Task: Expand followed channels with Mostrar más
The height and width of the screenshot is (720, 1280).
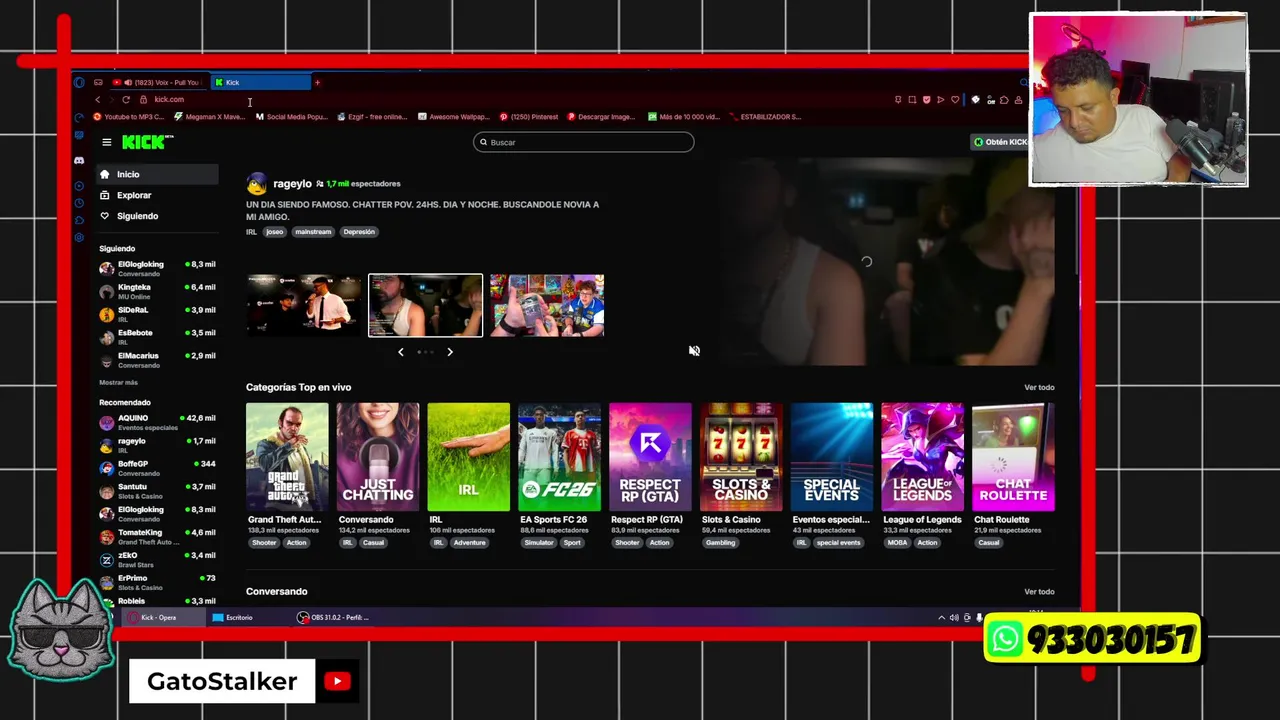Action: (118, 383)
